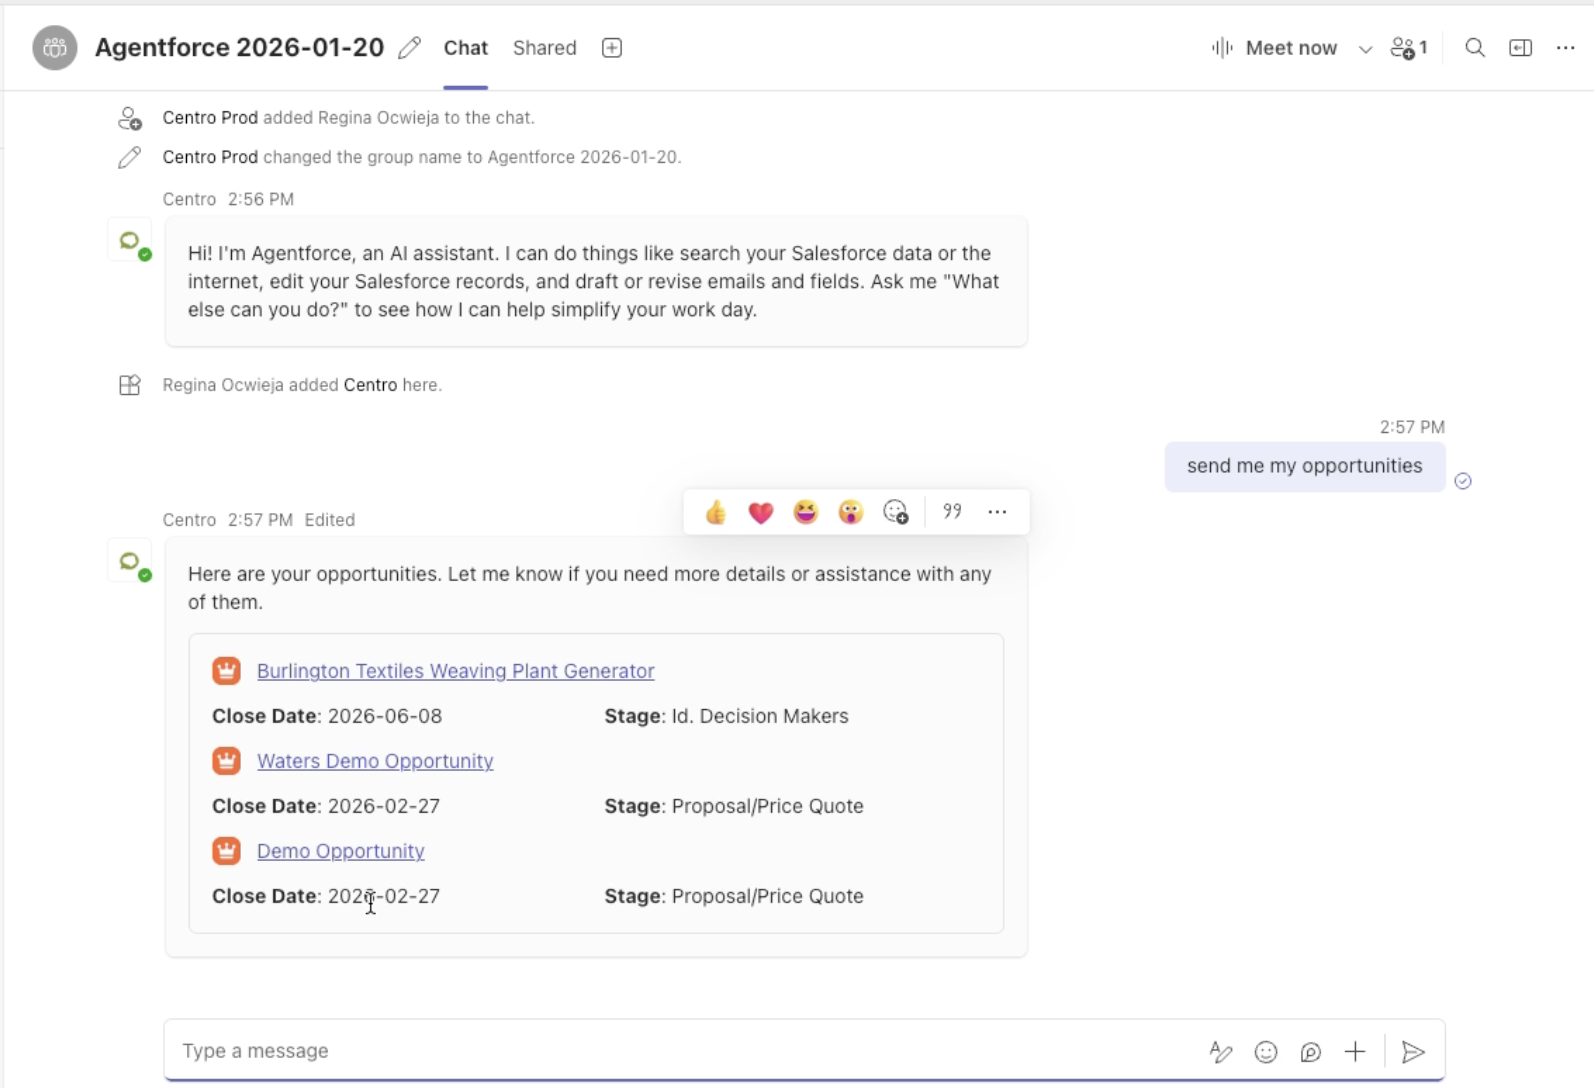The image size is (1594, 1088).
Task: Open more chat options in header
Action: tap(1566, 48)
